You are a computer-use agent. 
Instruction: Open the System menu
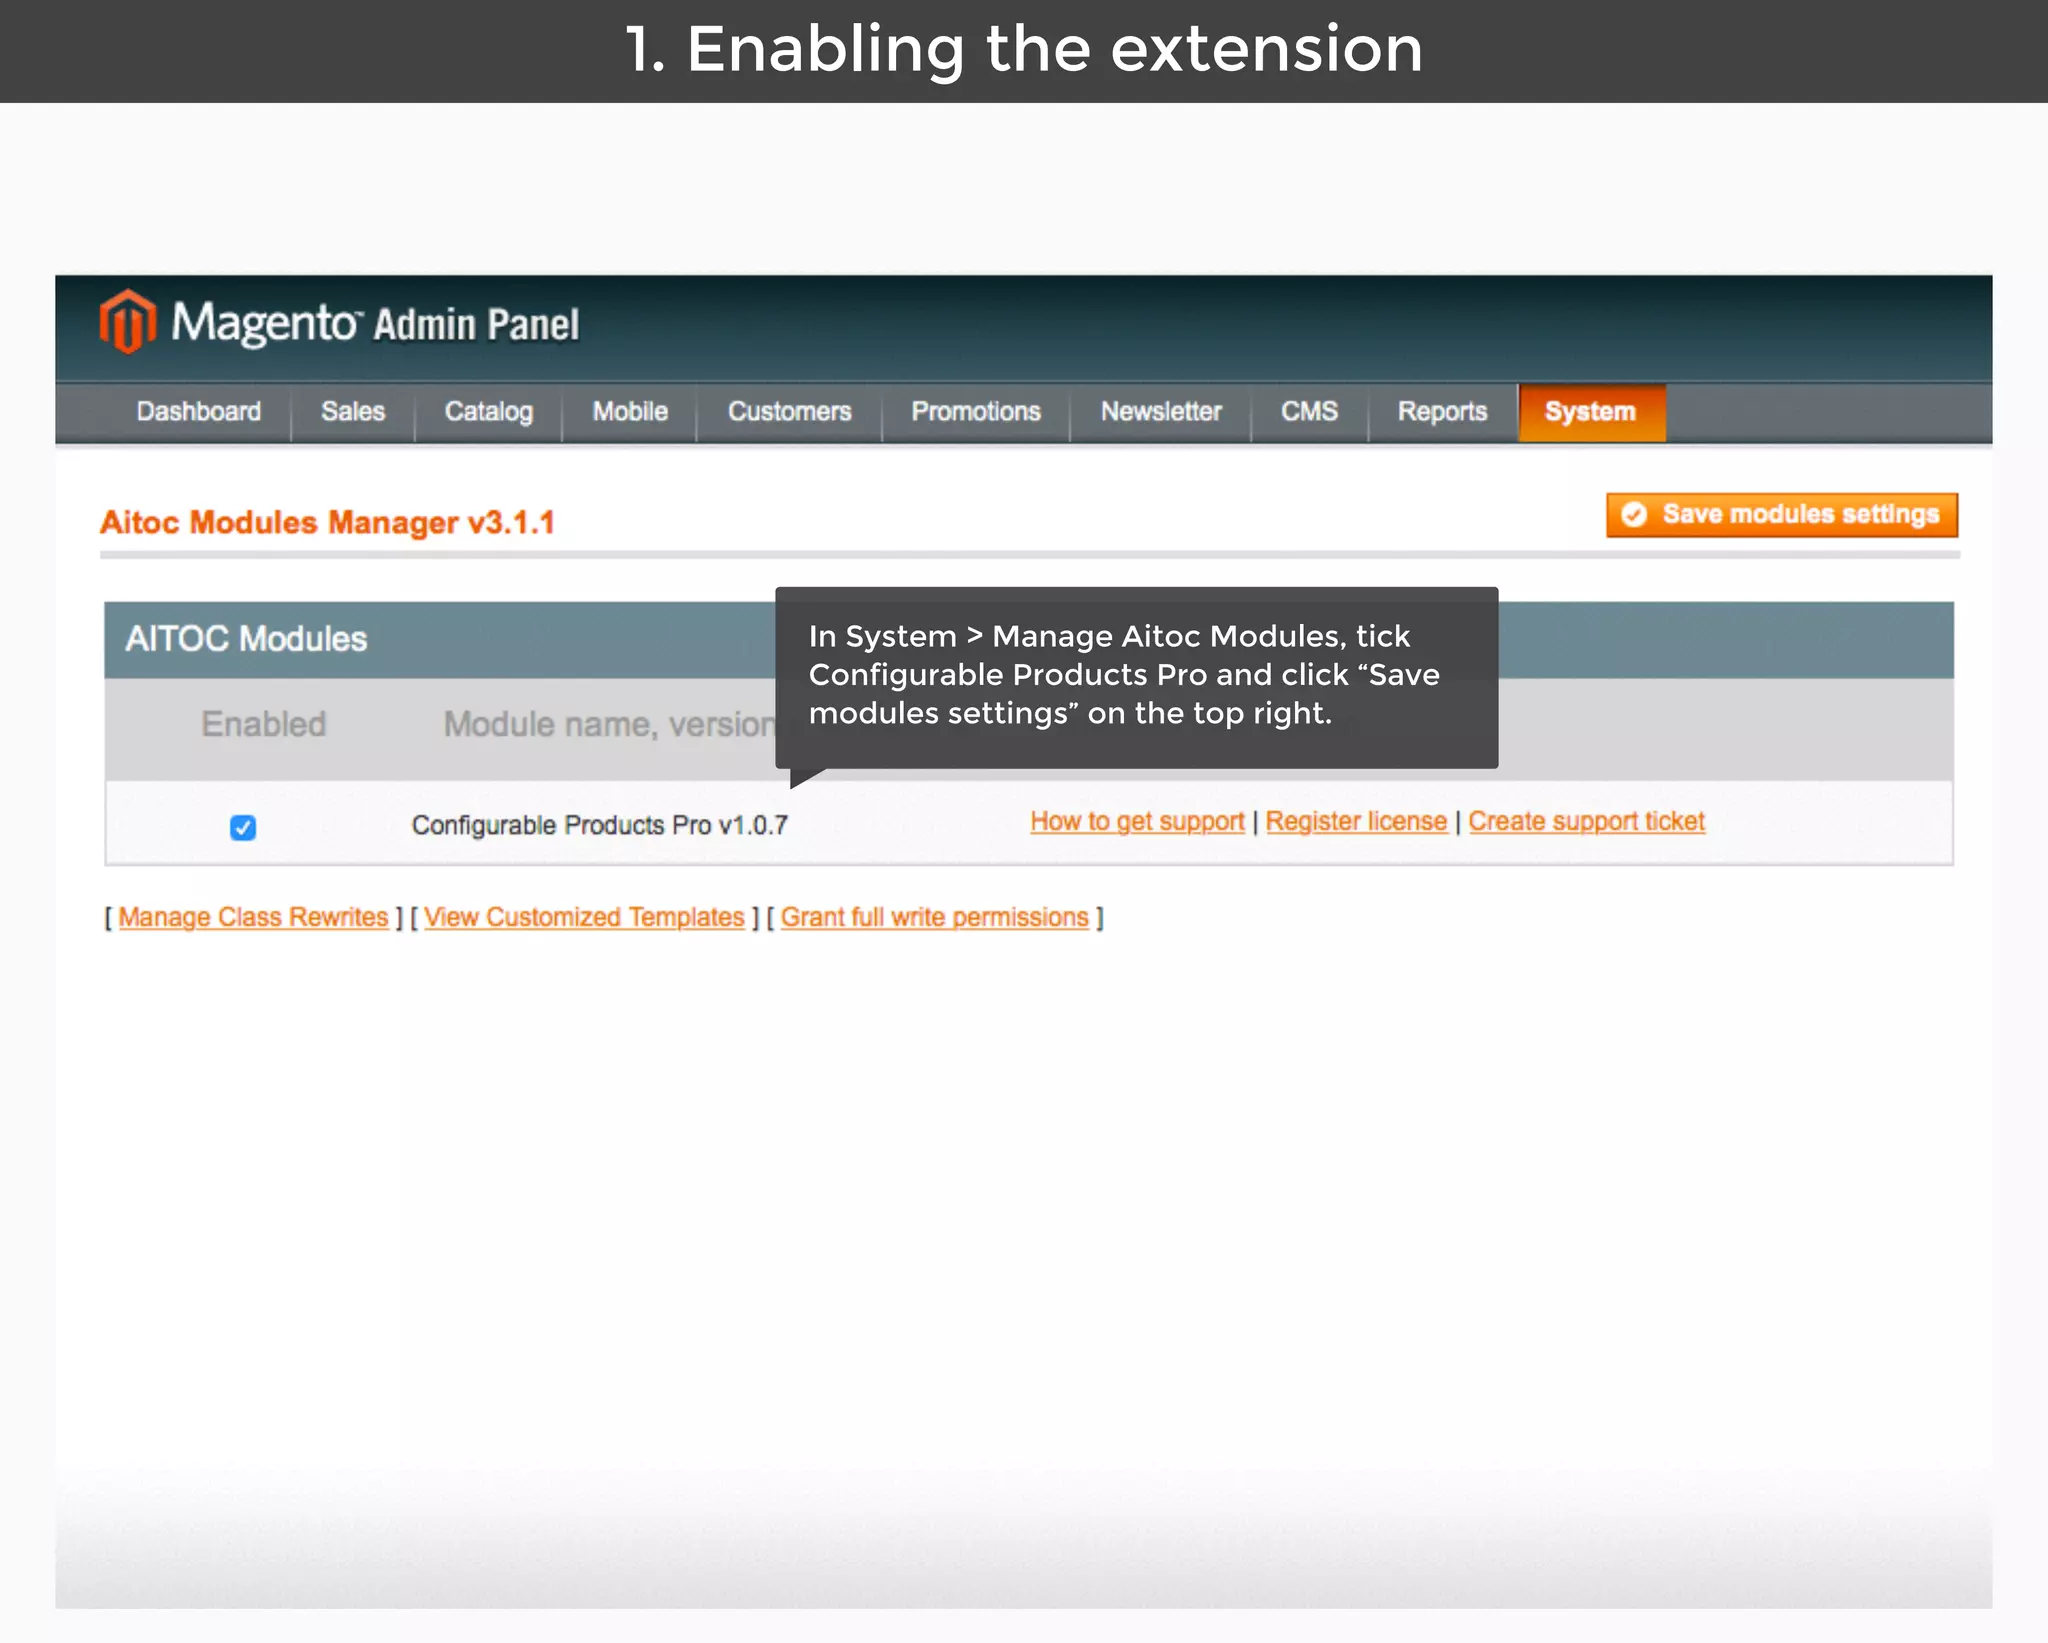tap(1591, 412)
